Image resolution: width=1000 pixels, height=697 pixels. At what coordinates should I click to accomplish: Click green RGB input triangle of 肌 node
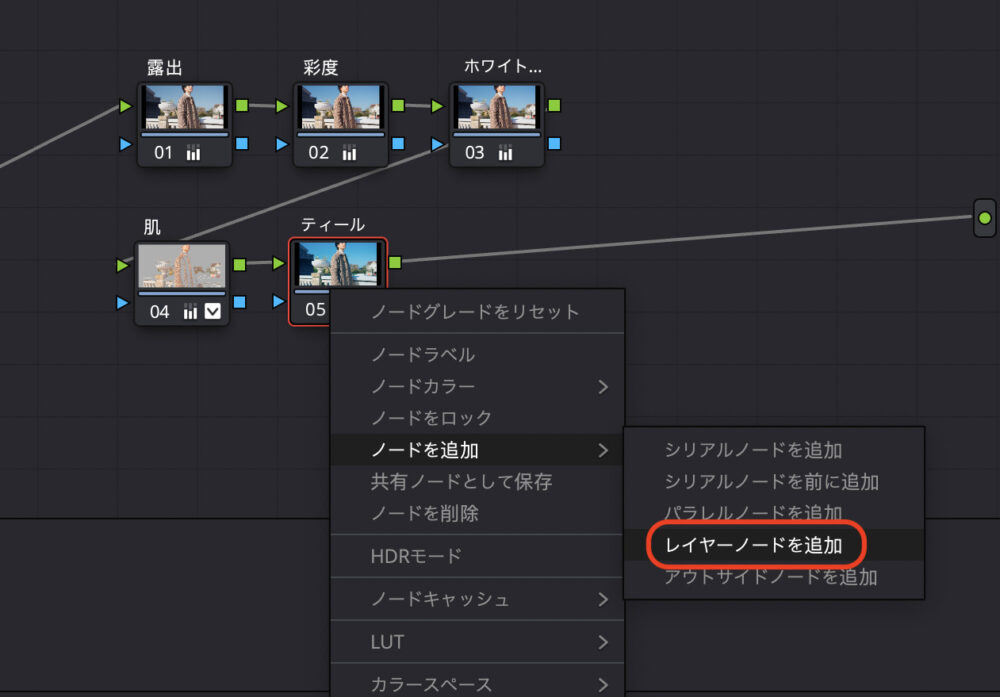124,265
